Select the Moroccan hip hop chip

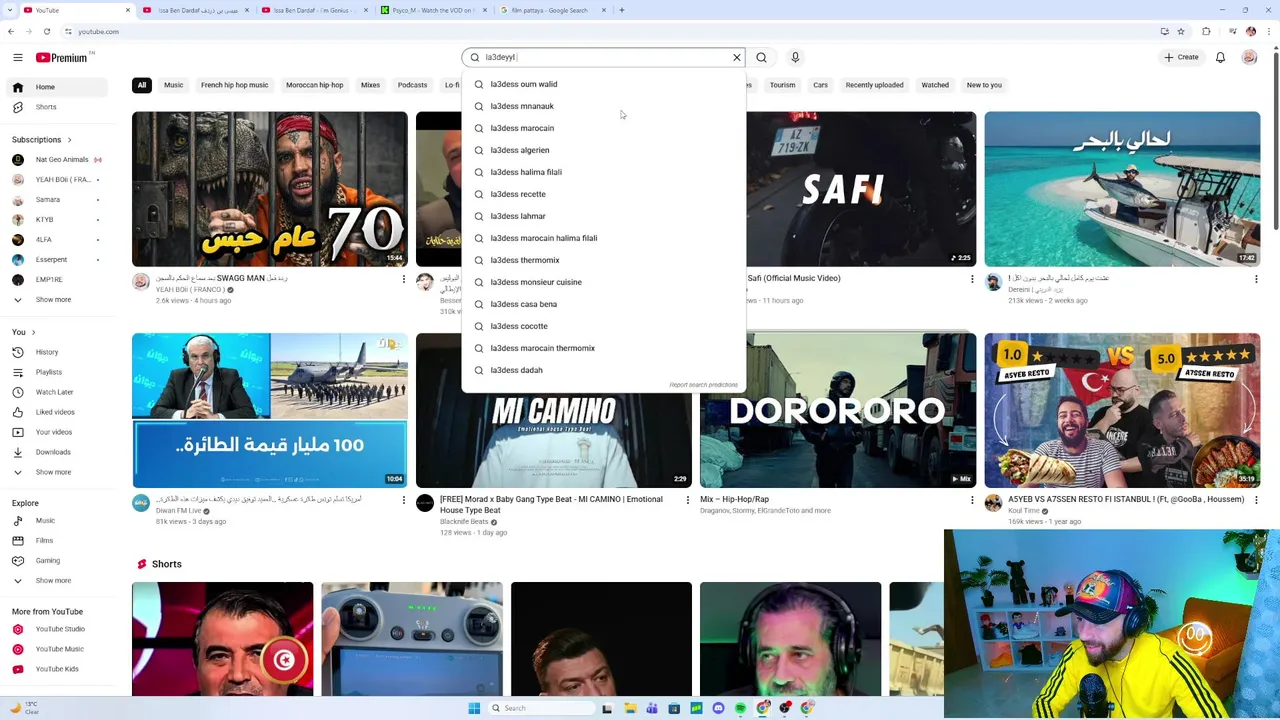[x=314, y=85]
